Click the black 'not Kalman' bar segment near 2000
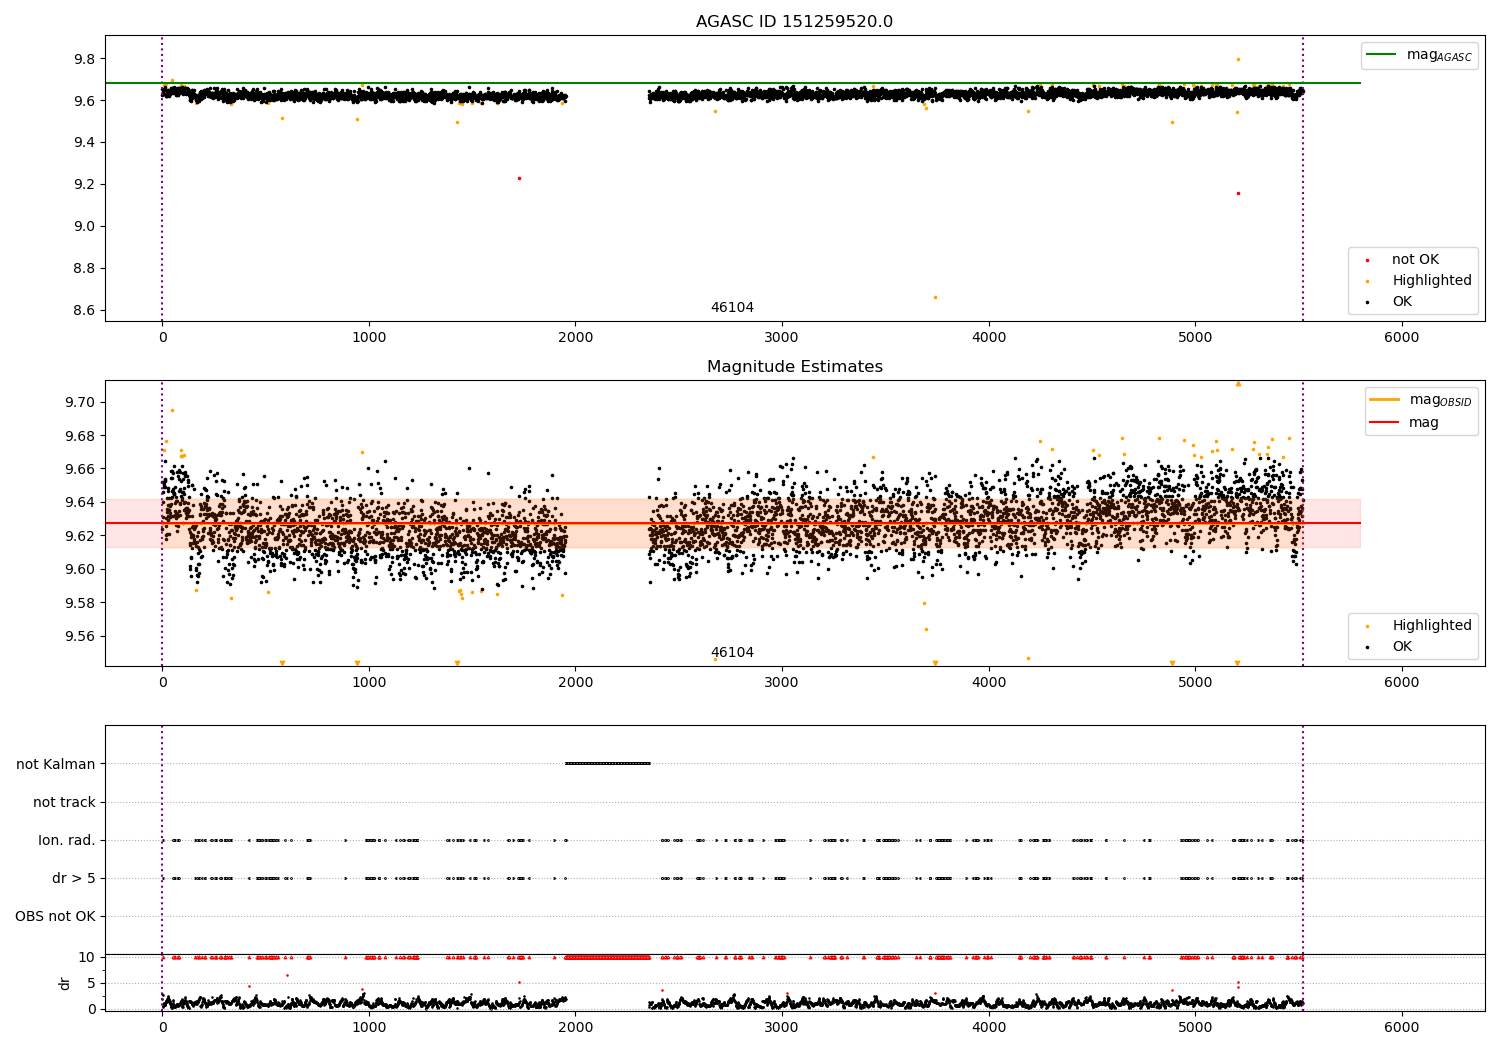 (x=607, y=764)
